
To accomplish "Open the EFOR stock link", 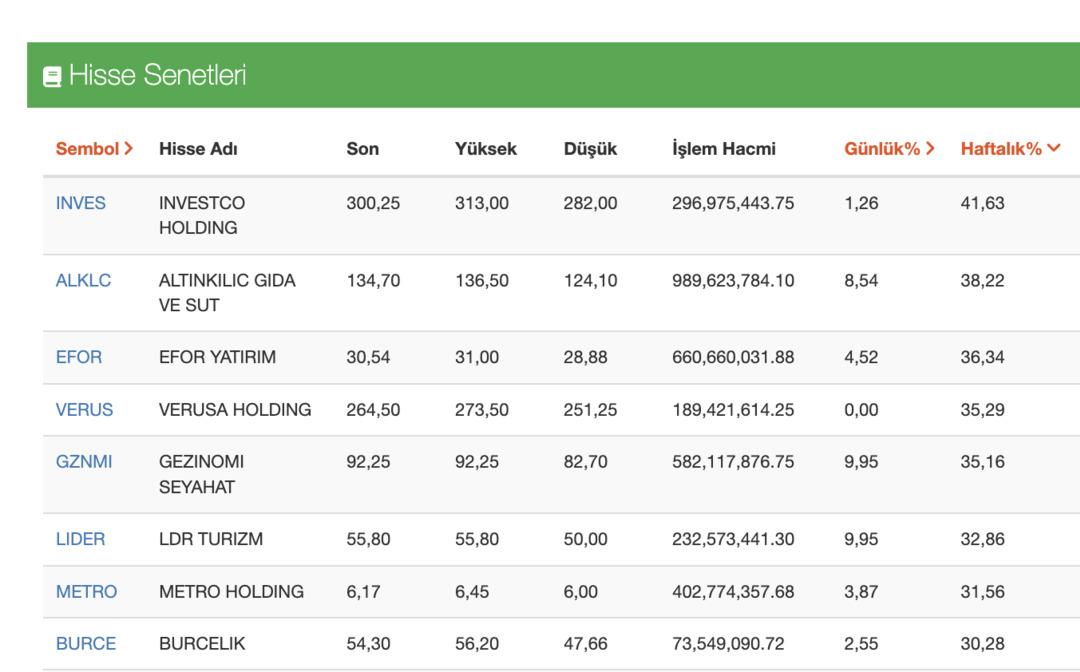I will (79, 357).
